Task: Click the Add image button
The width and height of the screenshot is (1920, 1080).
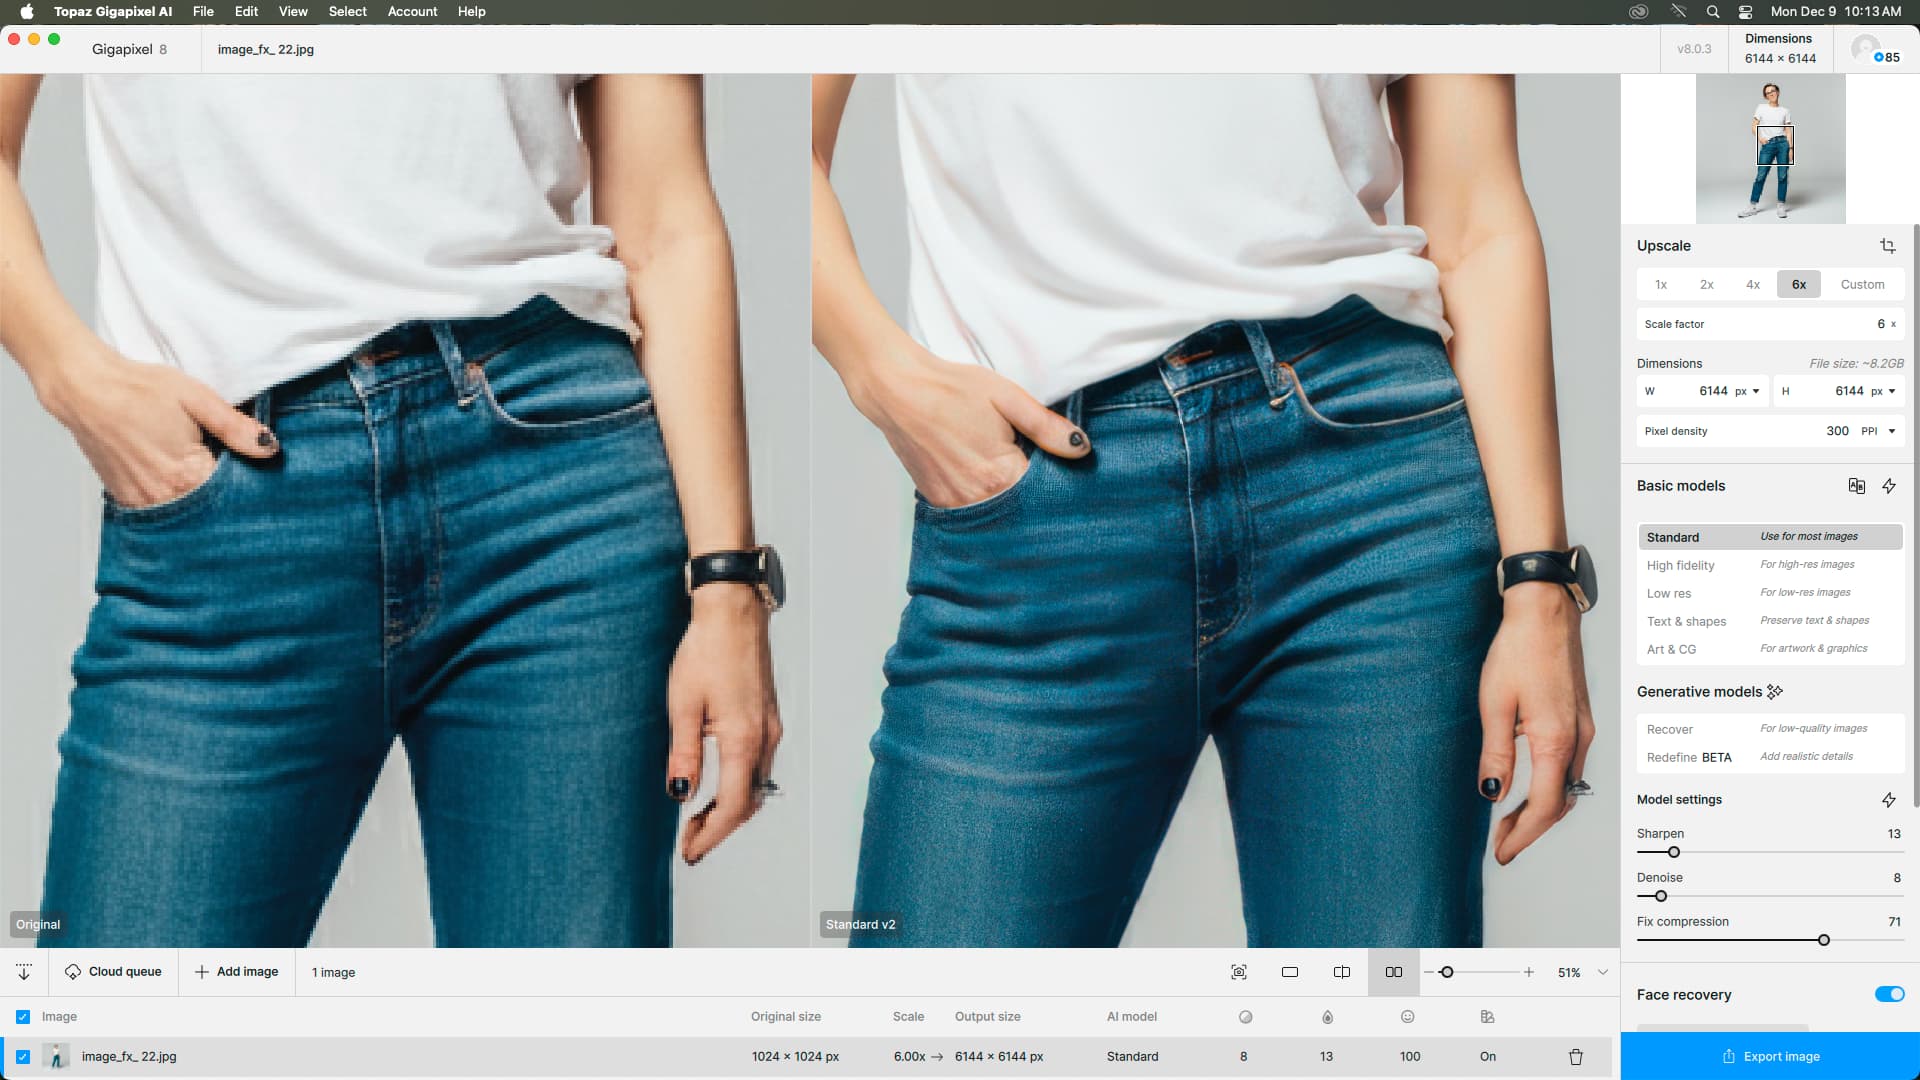Action: (237, 972)
